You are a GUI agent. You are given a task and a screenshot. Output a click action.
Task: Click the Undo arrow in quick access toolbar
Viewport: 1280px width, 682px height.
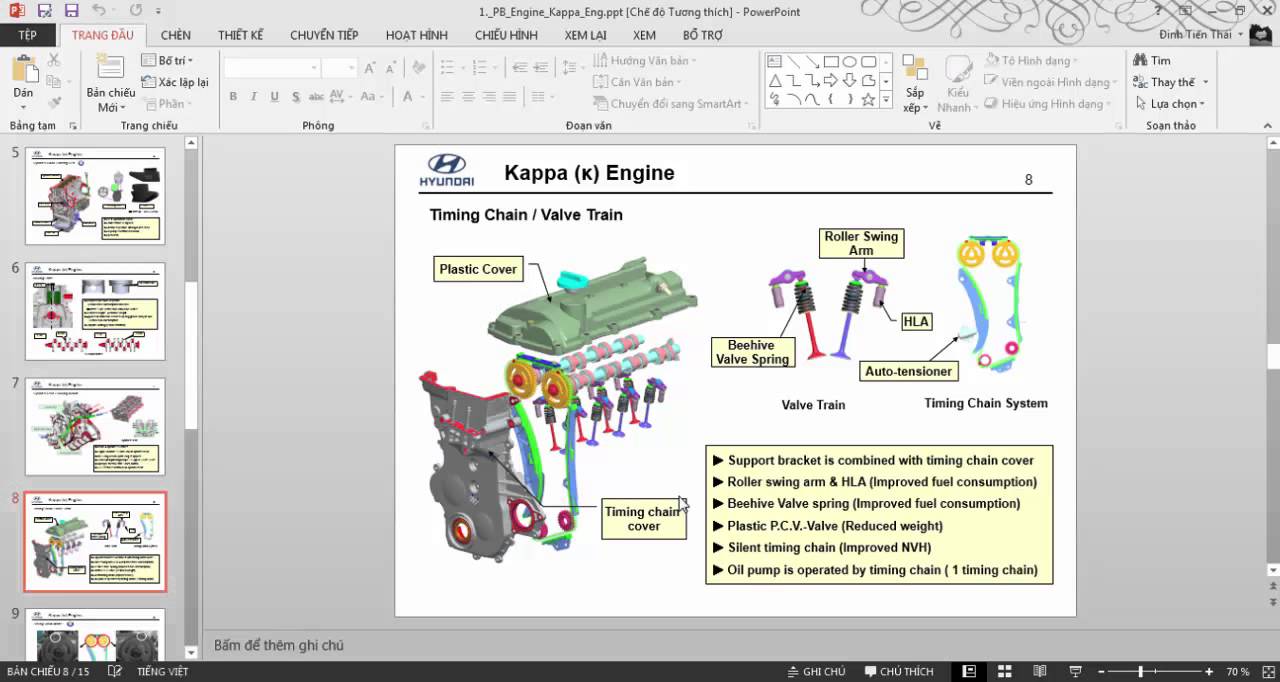[x=98, y=11]
